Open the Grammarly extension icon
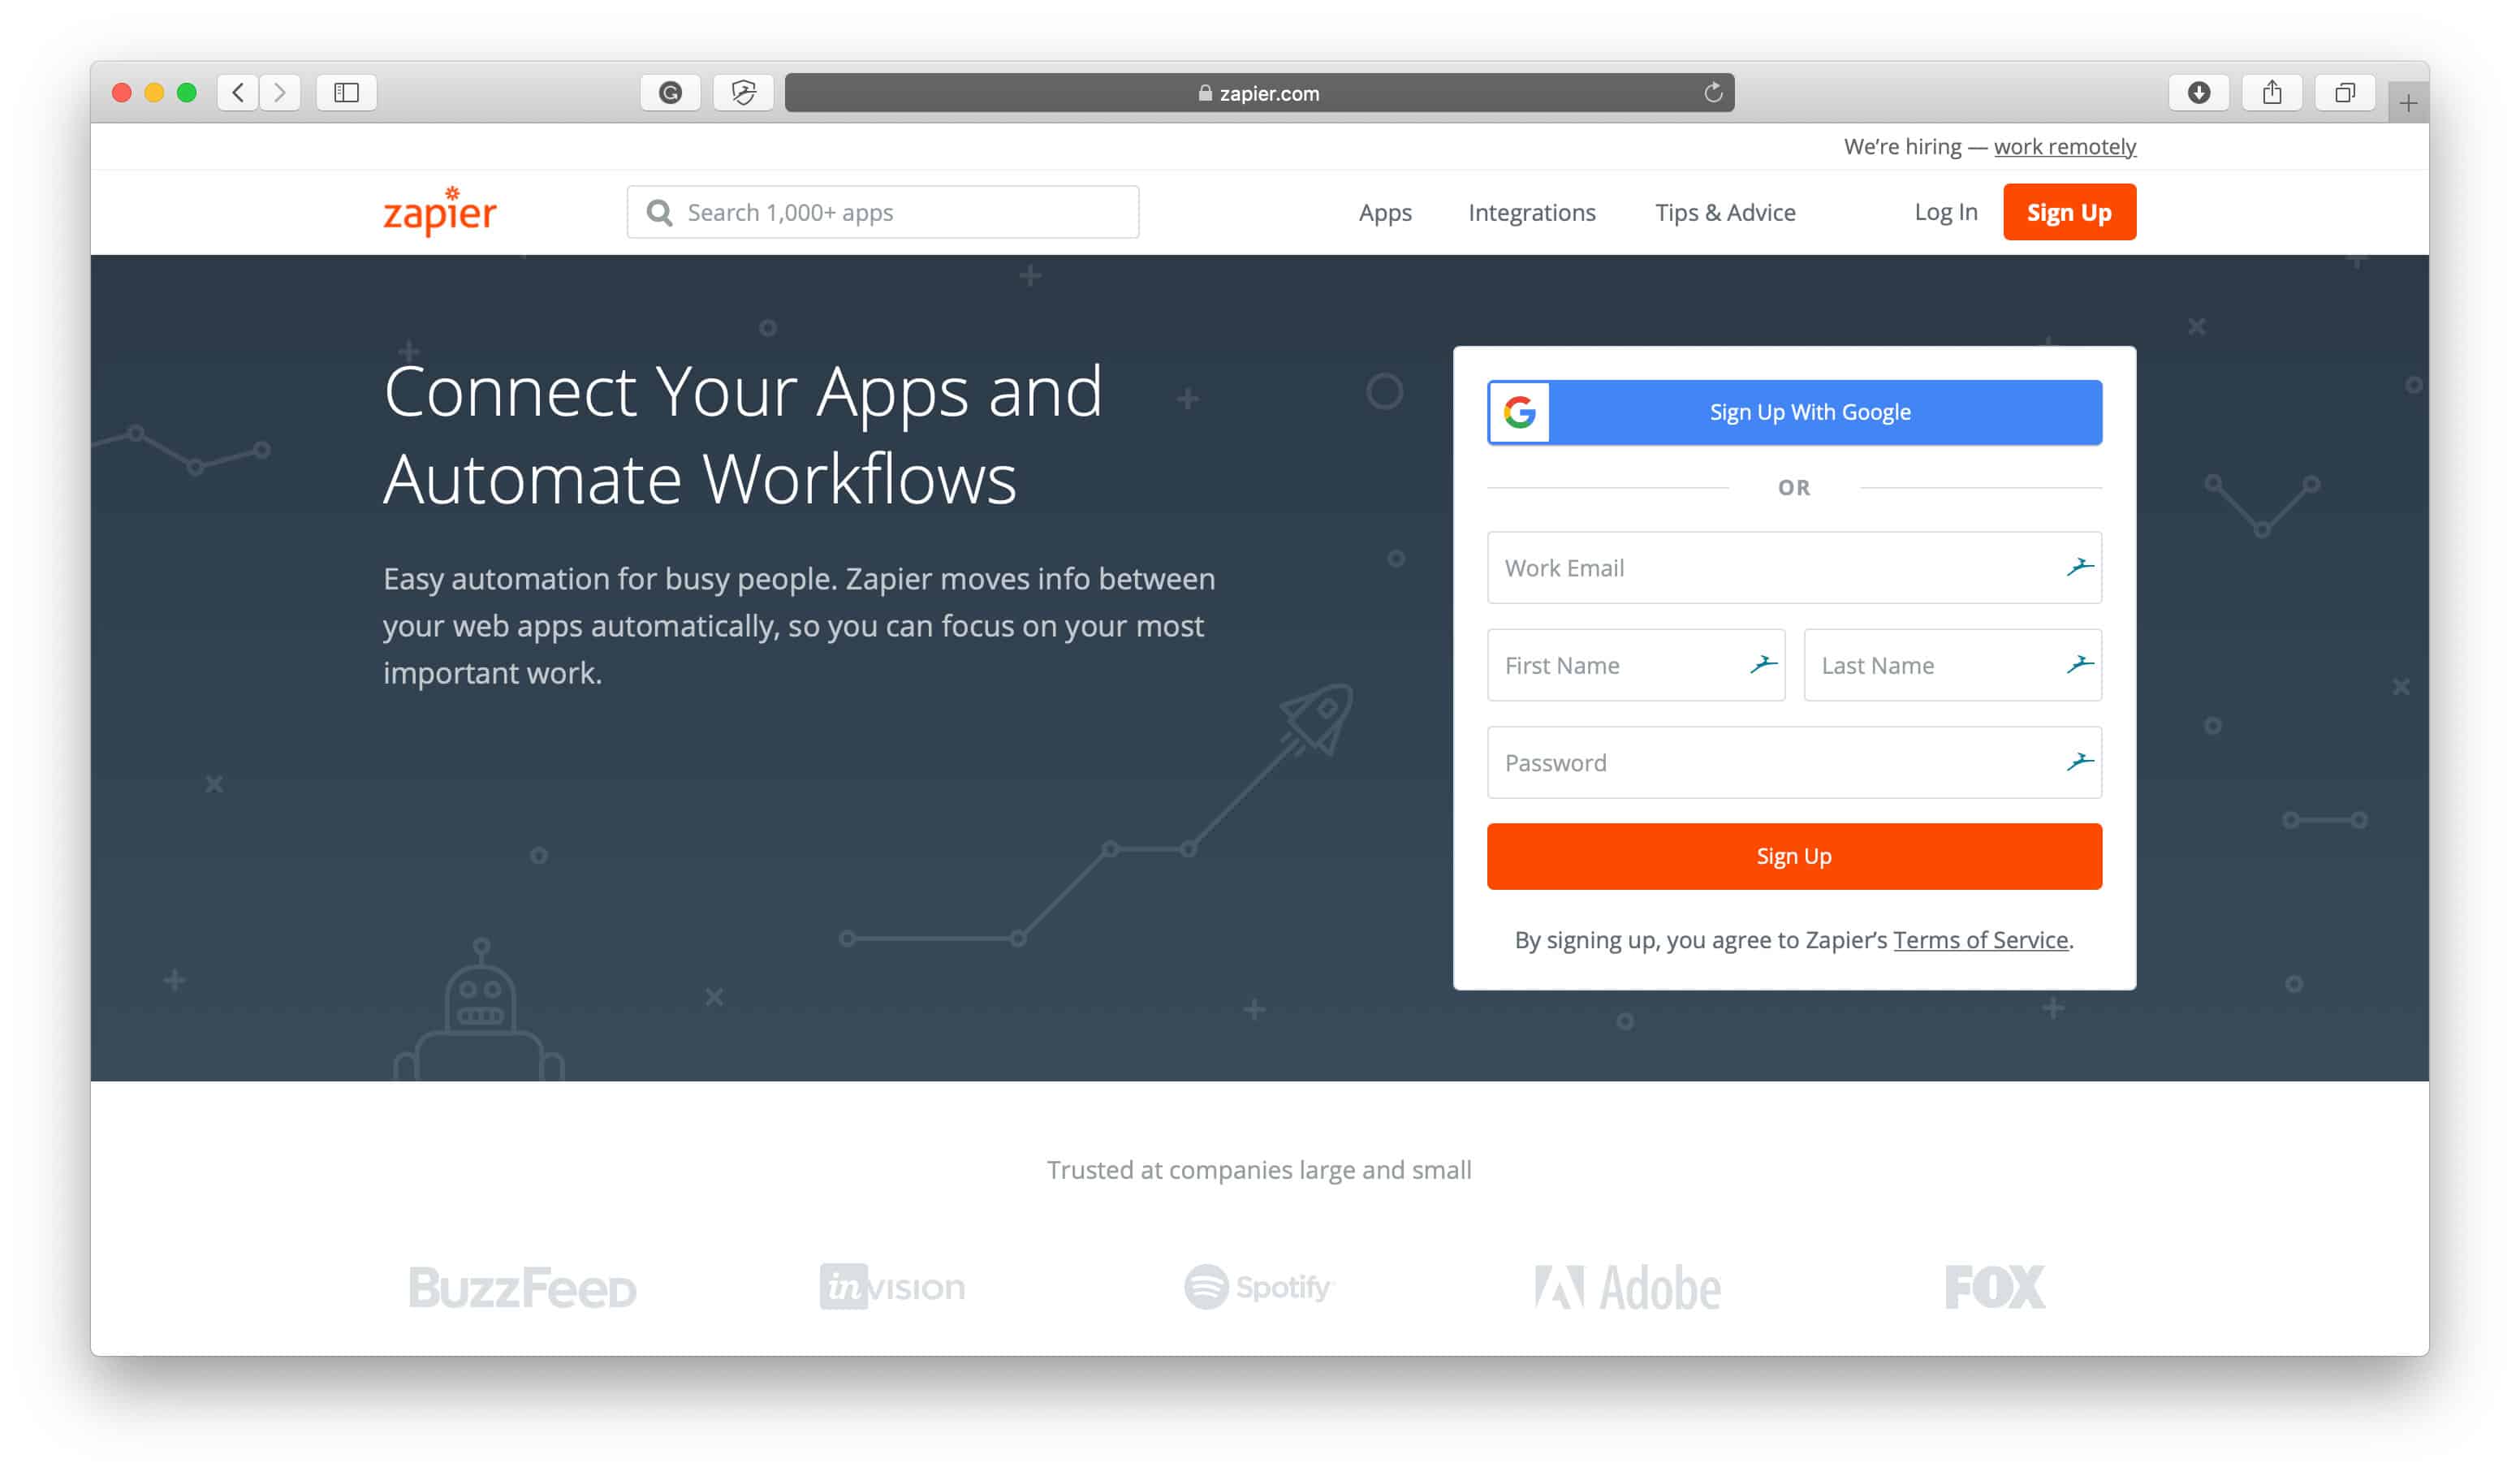The height and width of the screenshot is (1476, 2520). pos(670,93)
